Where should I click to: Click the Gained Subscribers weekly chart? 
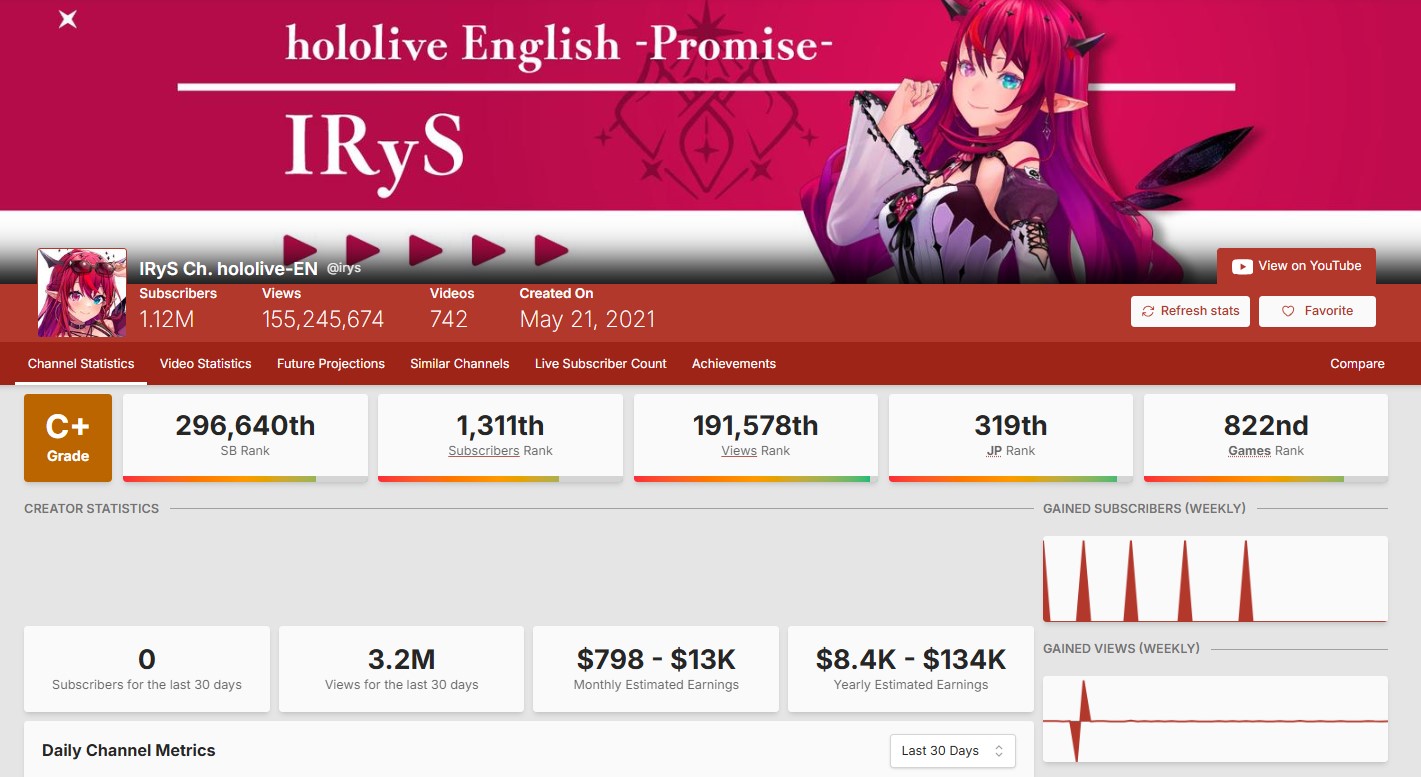1215,579
